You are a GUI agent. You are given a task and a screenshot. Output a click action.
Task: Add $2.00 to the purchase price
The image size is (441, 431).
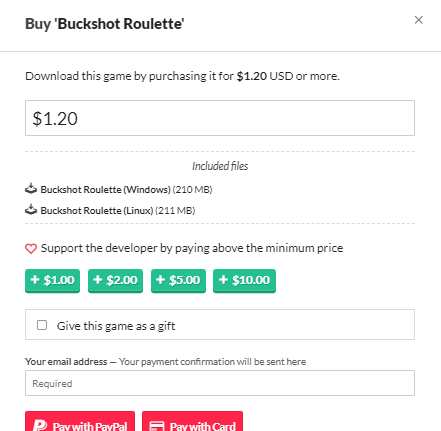[115, 281]
